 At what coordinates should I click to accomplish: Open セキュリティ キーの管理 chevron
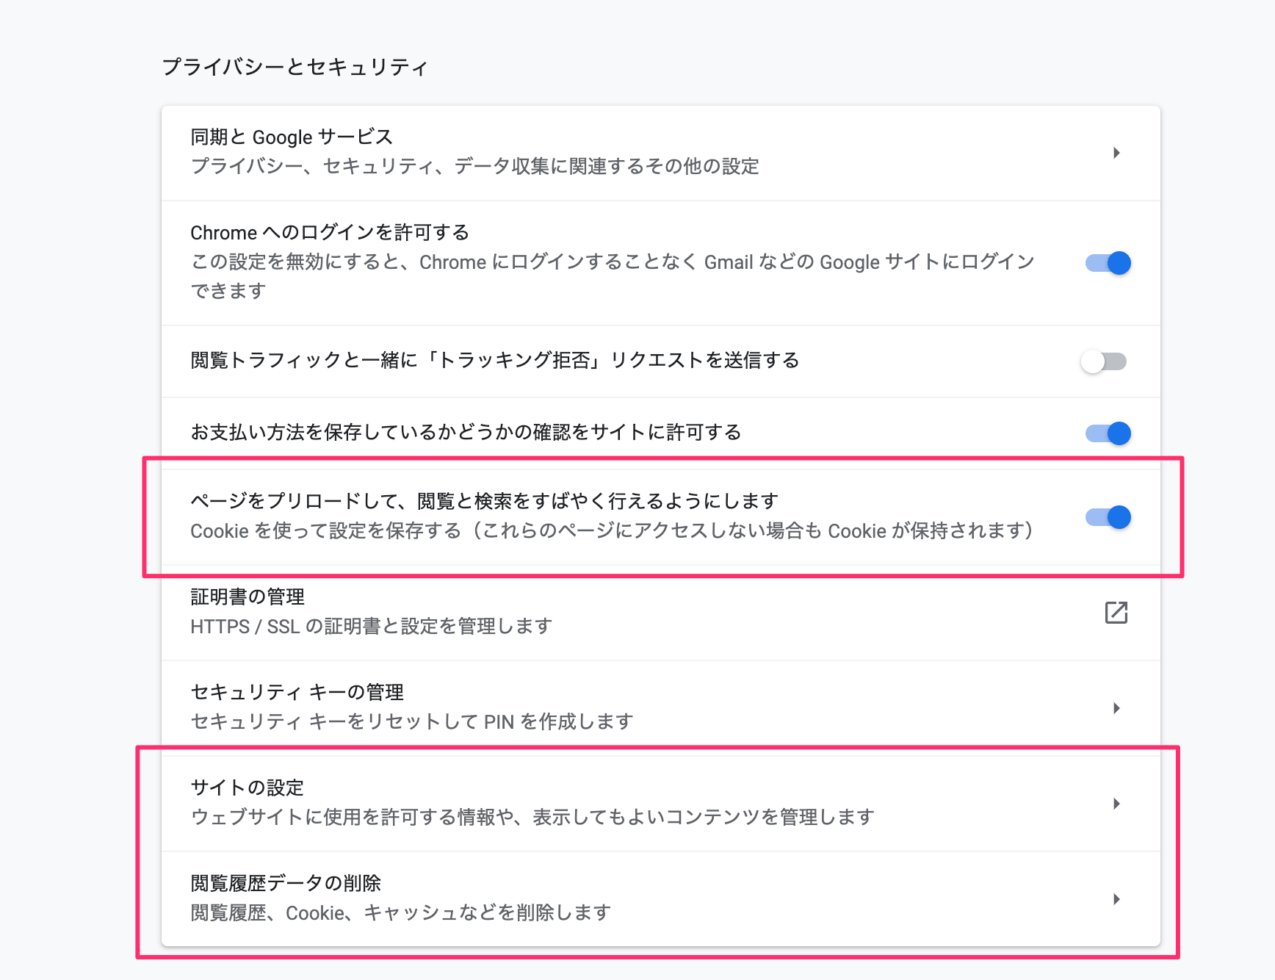(x=1116, y=708)
